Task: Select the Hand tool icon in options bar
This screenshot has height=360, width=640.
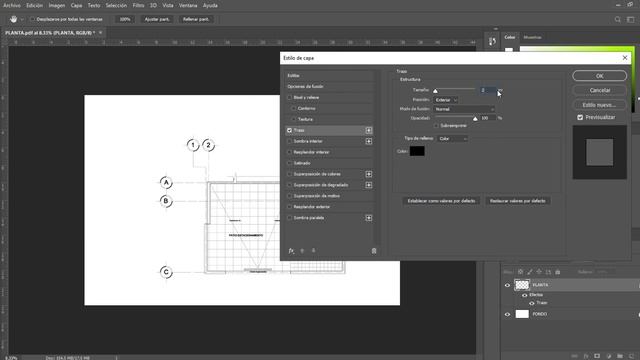Action: [13, 19]
